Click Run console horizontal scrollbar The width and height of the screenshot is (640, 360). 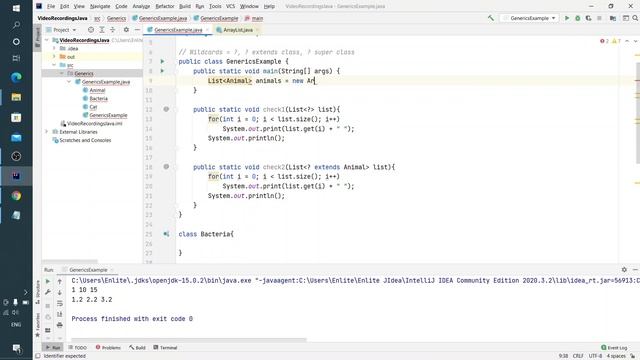pos(189,339)
